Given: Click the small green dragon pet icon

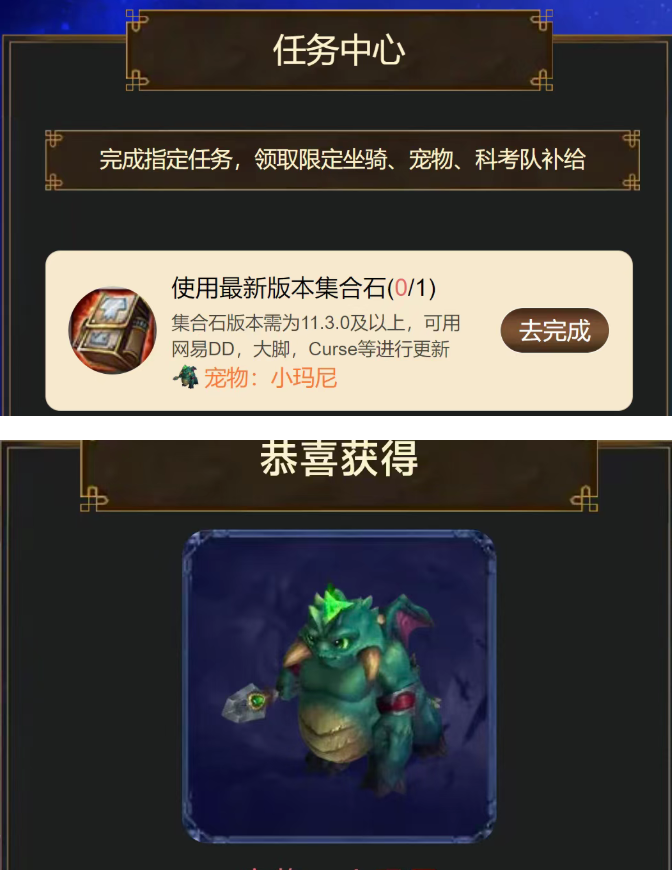Looking at the screenshot, I should pyautogui.click(x=186, y=378).
